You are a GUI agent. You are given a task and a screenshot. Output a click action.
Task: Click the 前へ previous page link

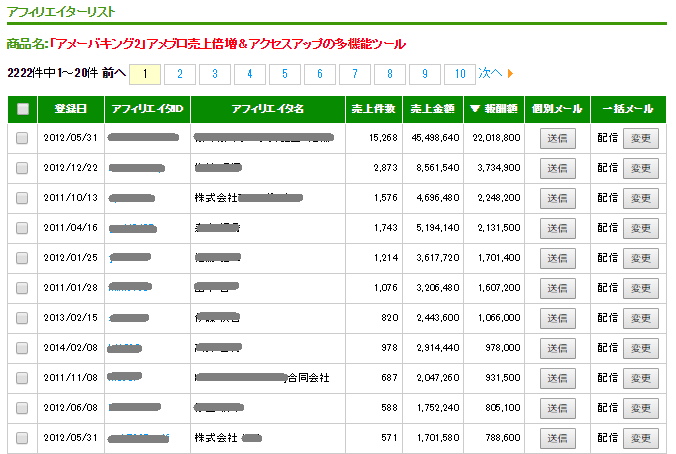coord(114,74)
